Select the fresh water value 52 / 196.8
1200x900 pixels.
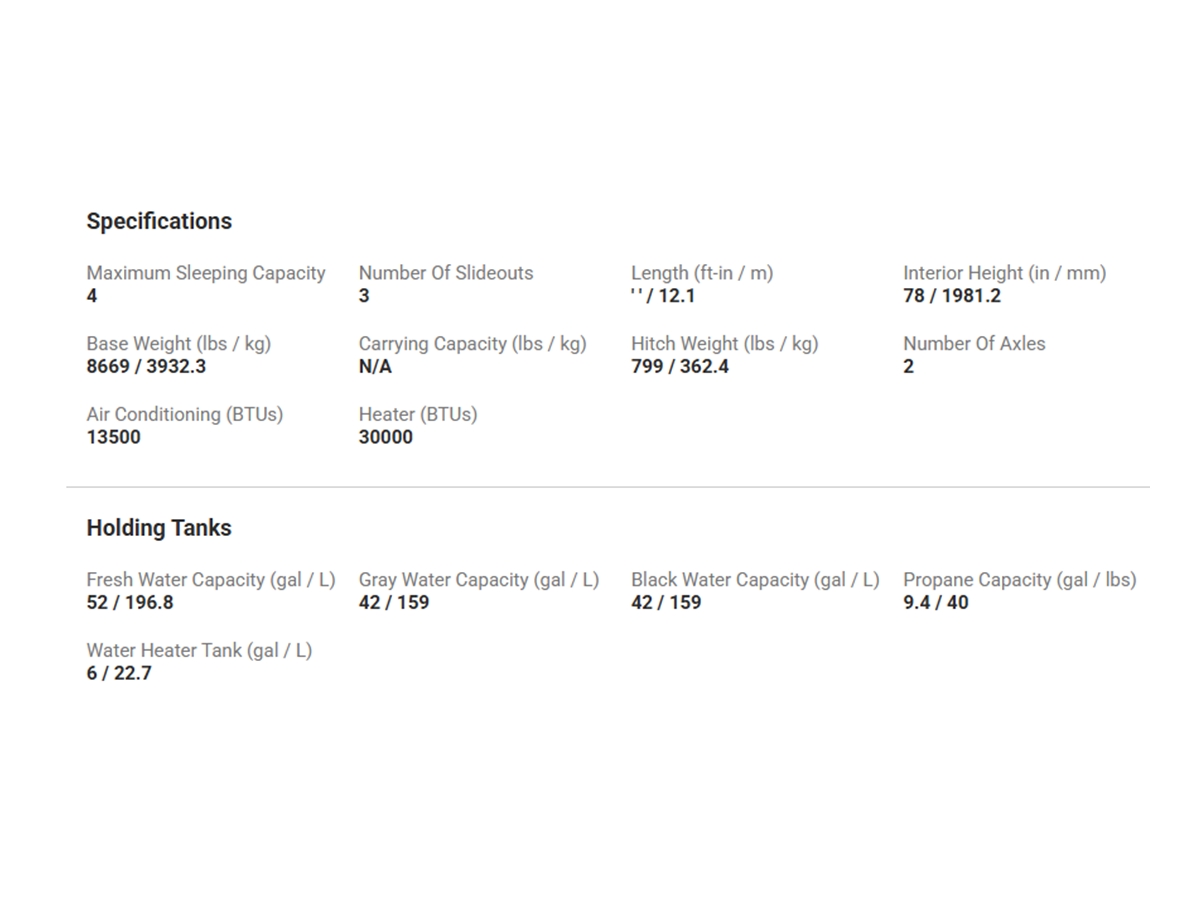(x=130, y=603)
